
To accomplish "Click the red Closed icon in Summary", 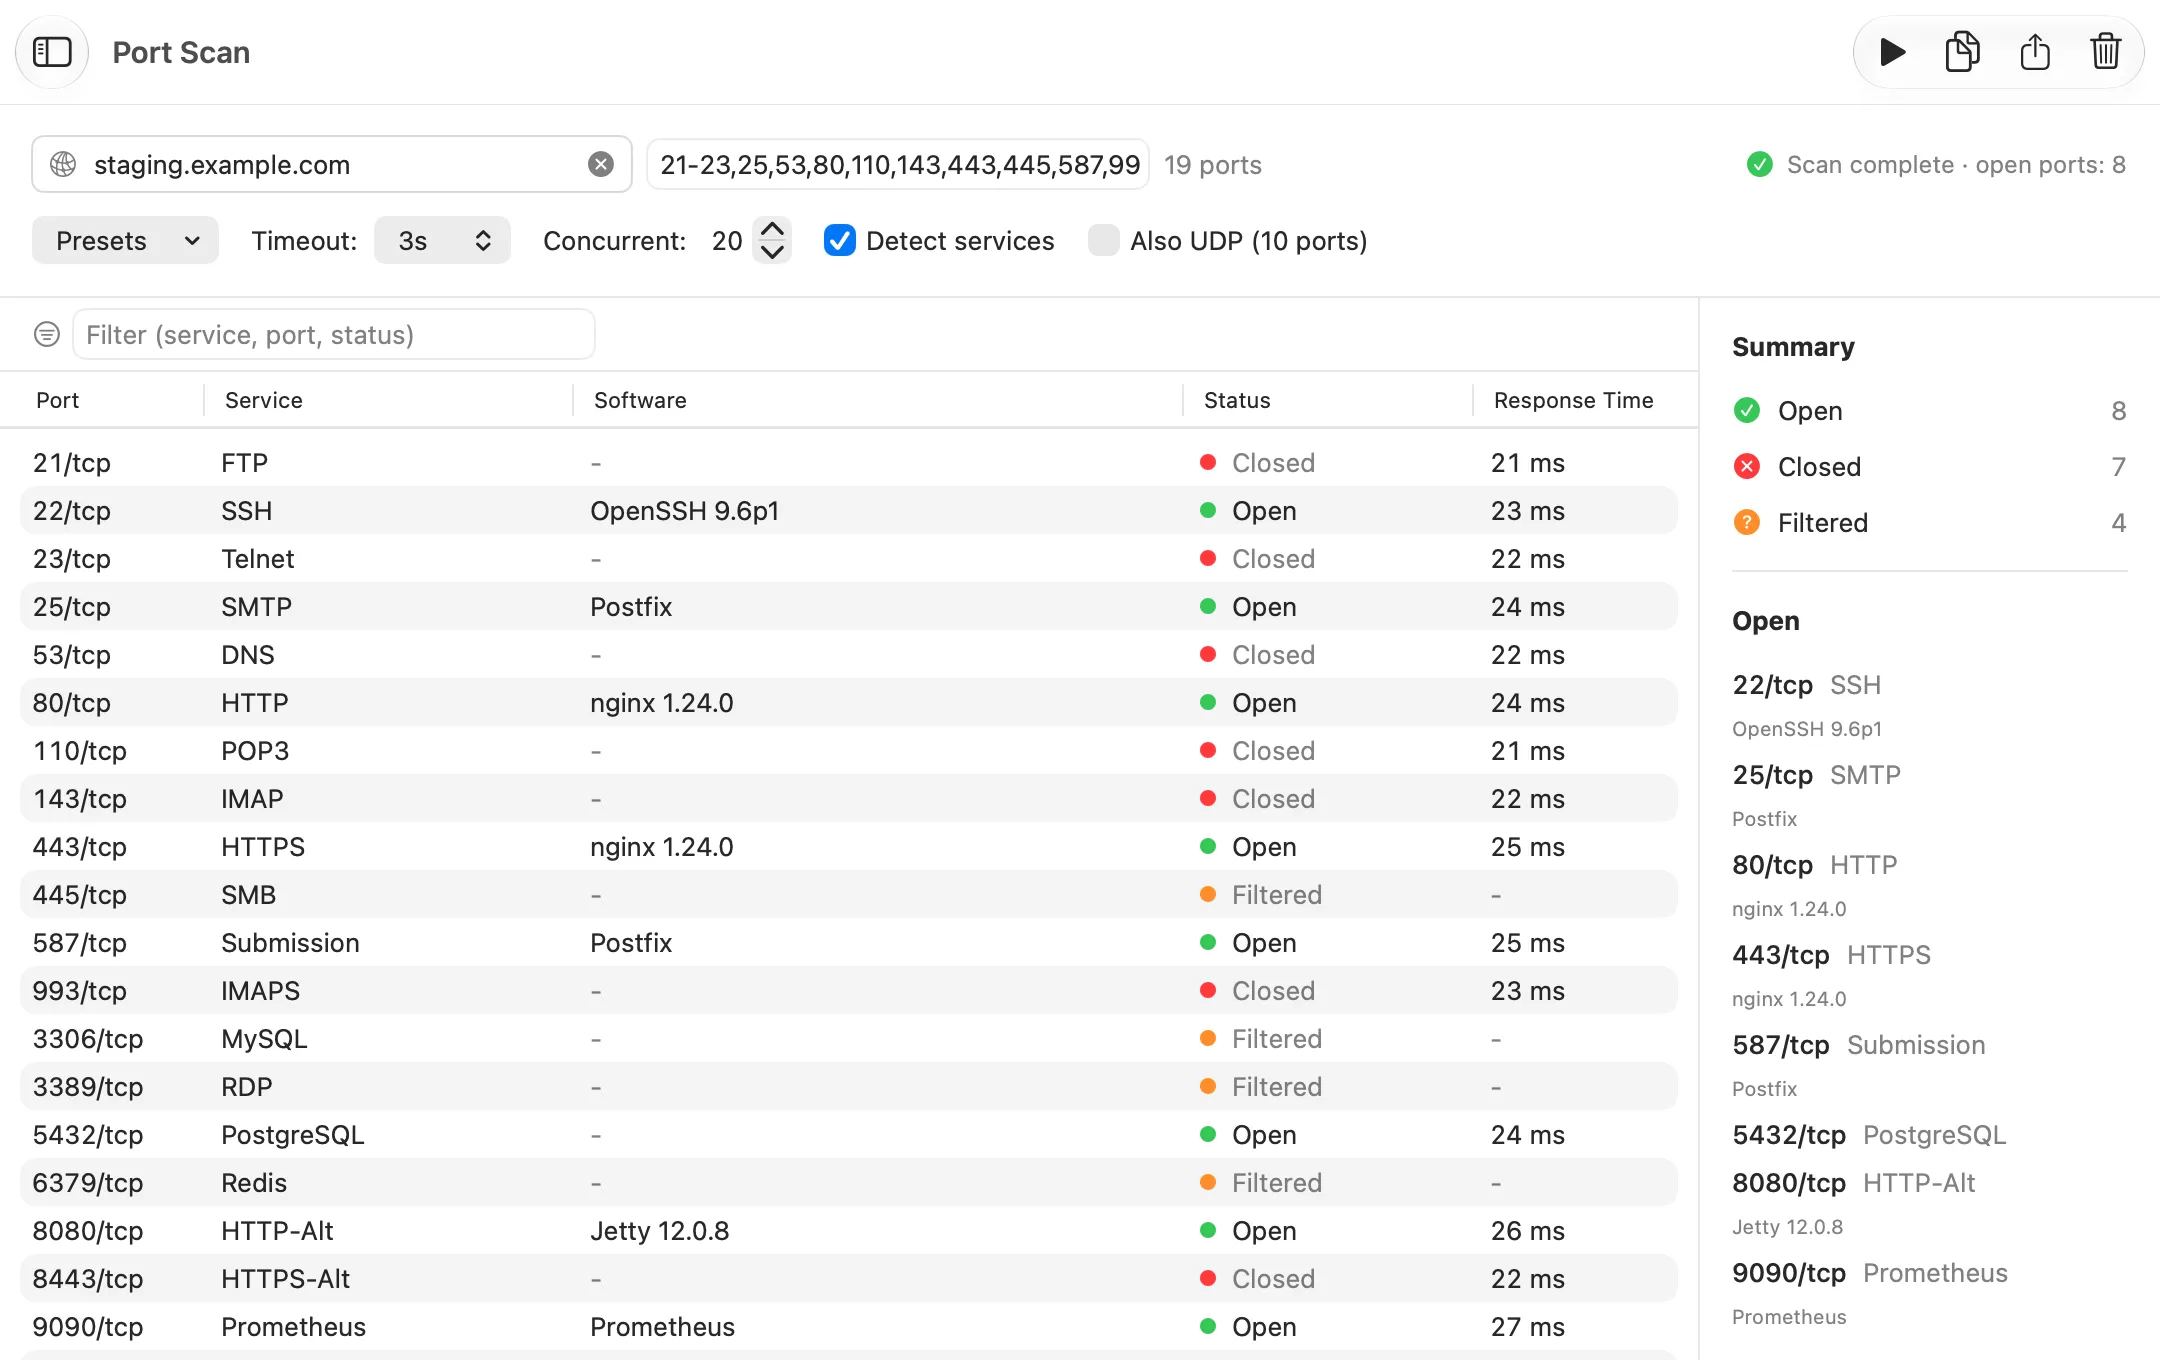I will [1747, 466].
